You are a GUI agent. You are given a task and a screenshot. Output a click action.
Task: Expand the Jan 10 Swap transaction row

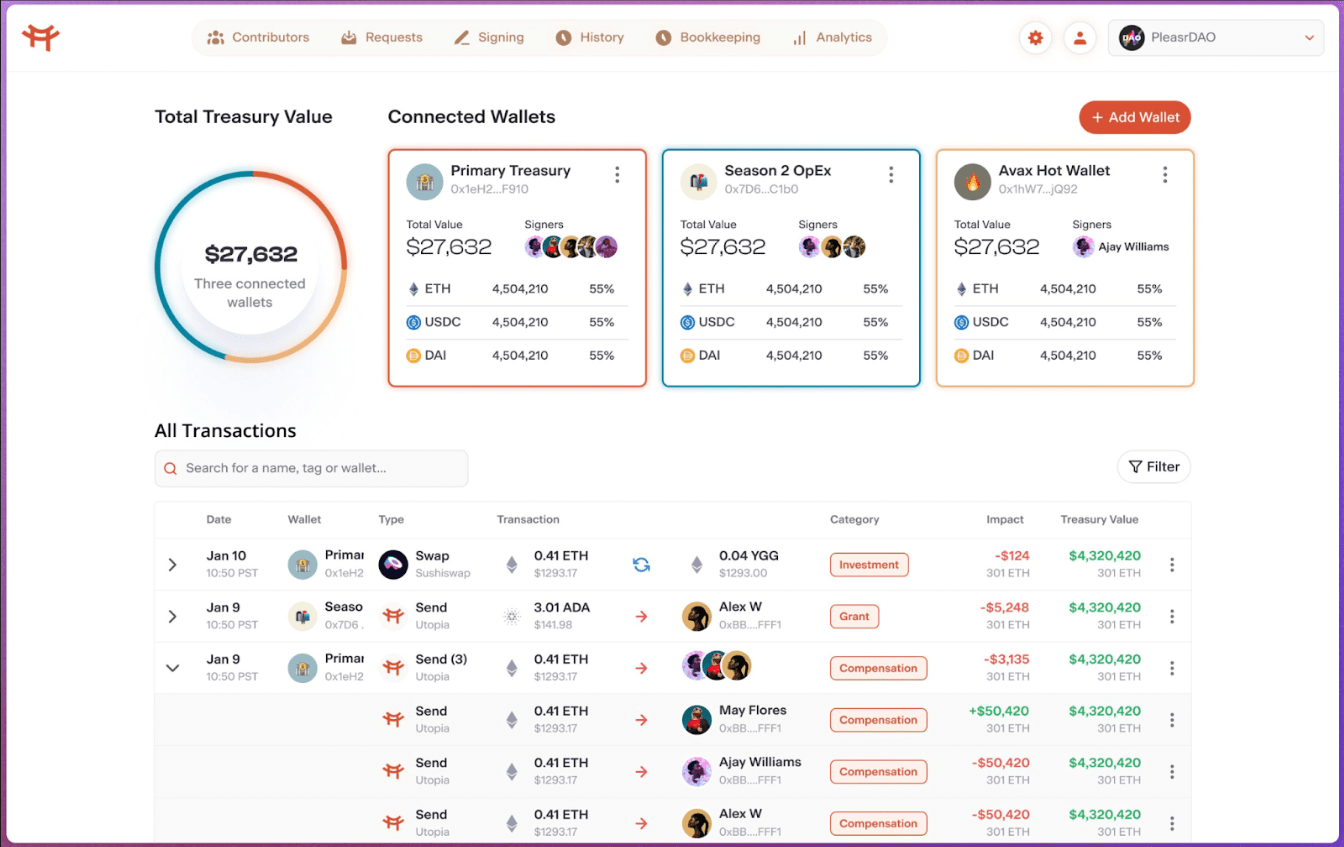(x=172, y=564)
